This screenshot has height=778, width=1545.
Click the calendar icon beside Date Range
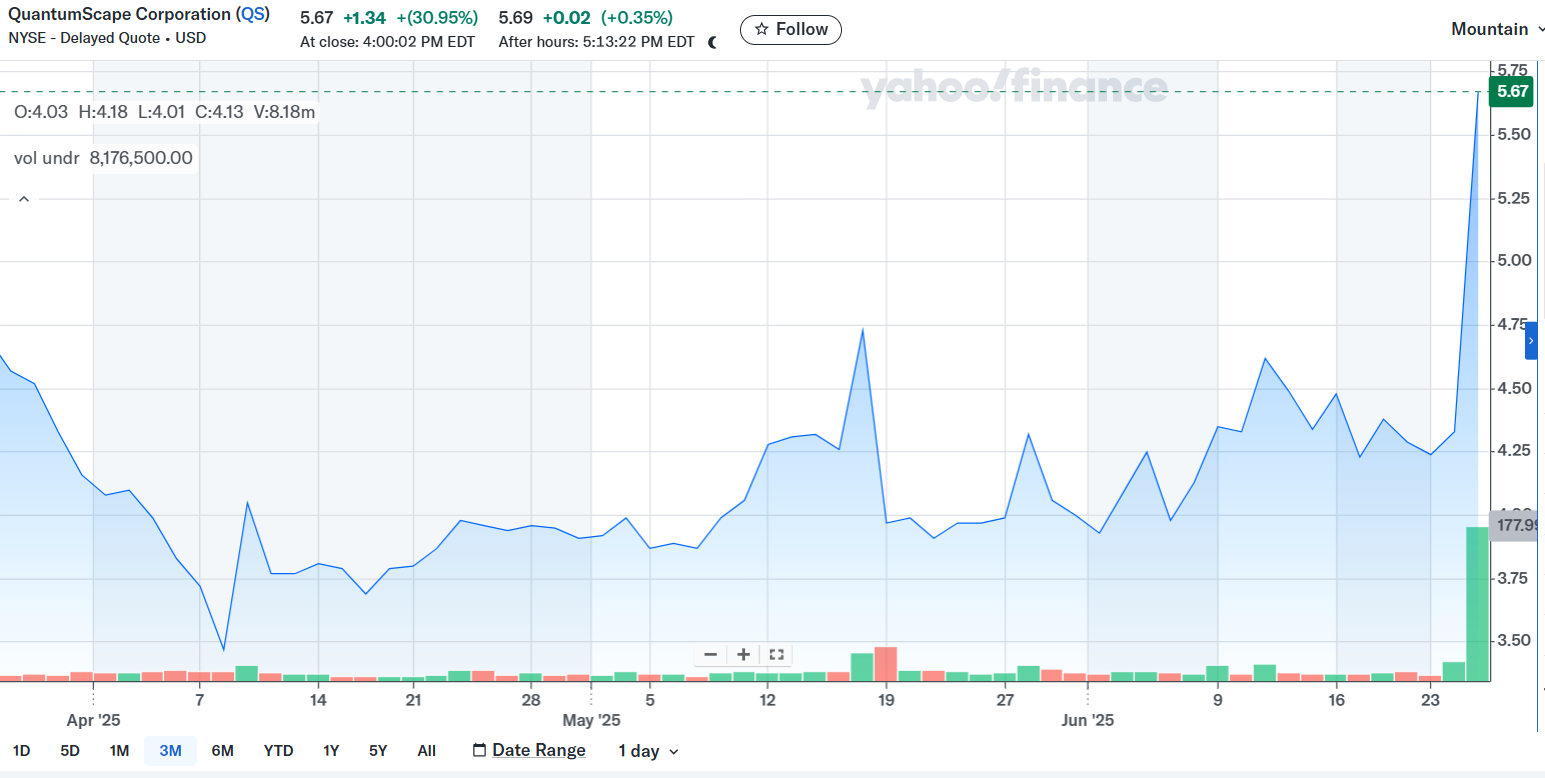(481, 750)
